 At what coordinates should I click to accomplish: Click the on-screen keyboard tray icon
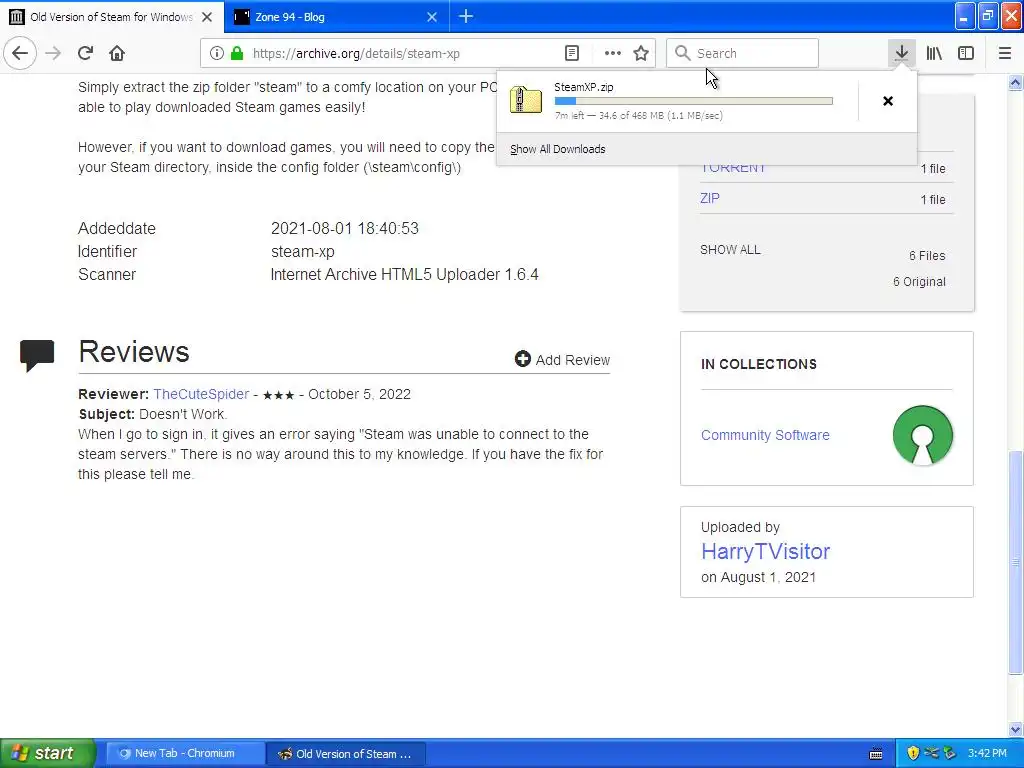coord(876,754)
